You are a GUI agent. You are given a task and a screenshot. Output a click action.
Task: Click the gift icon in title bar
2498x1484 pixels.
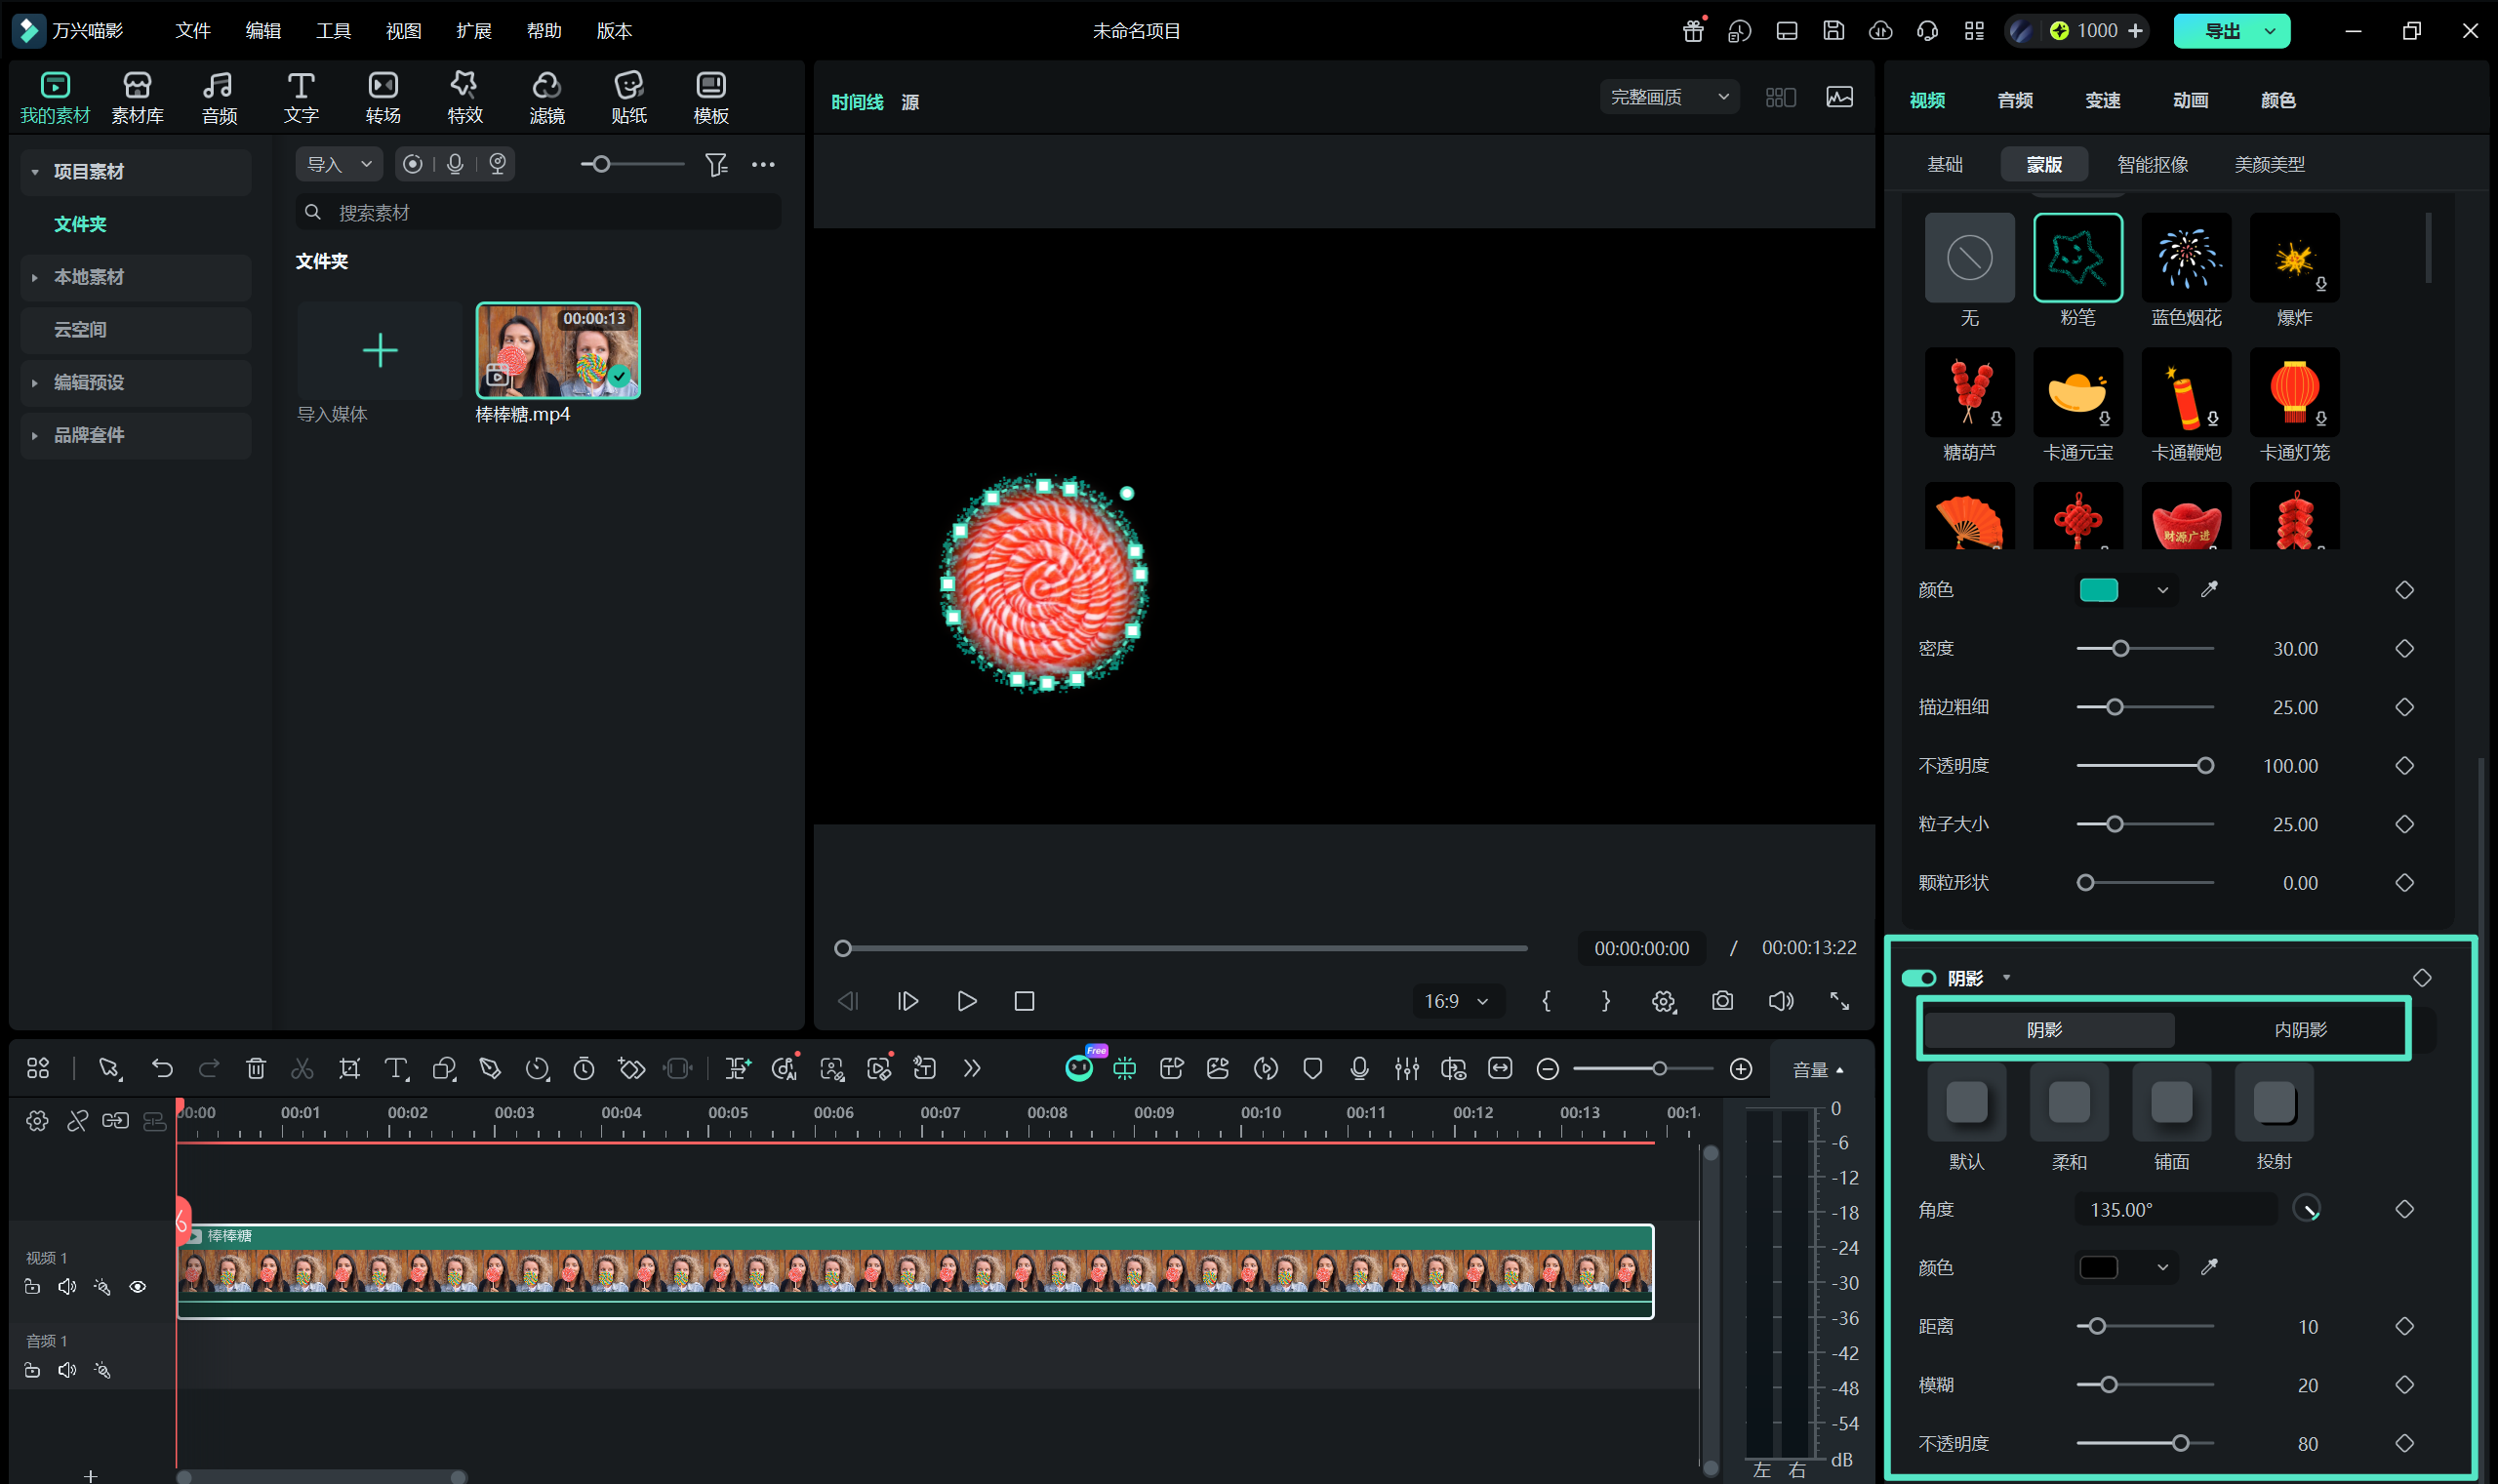point(1693,31)
